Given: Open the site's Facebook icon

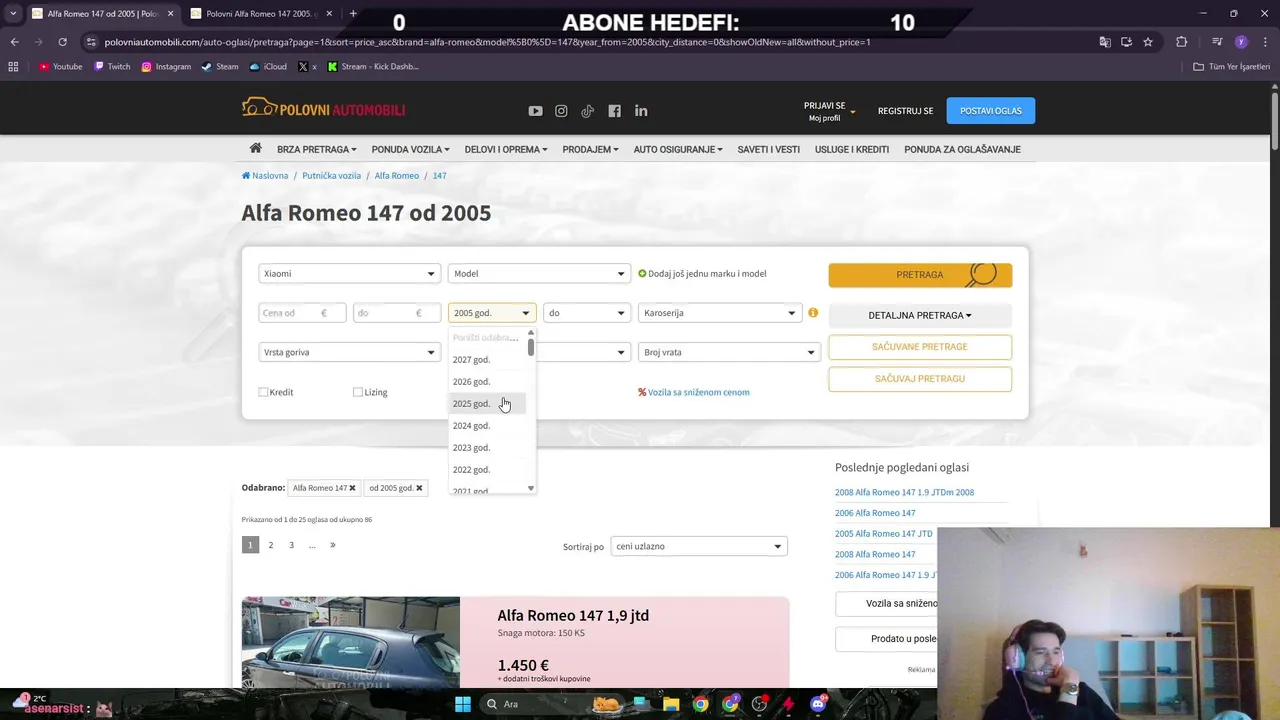Looking at the screenshot, I should point(614,111).
